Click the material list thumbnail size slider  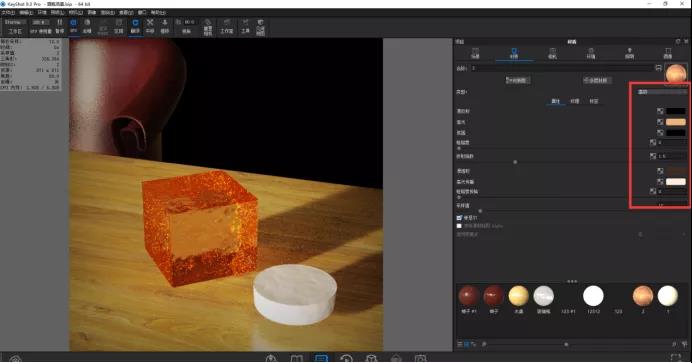point(566,344)
